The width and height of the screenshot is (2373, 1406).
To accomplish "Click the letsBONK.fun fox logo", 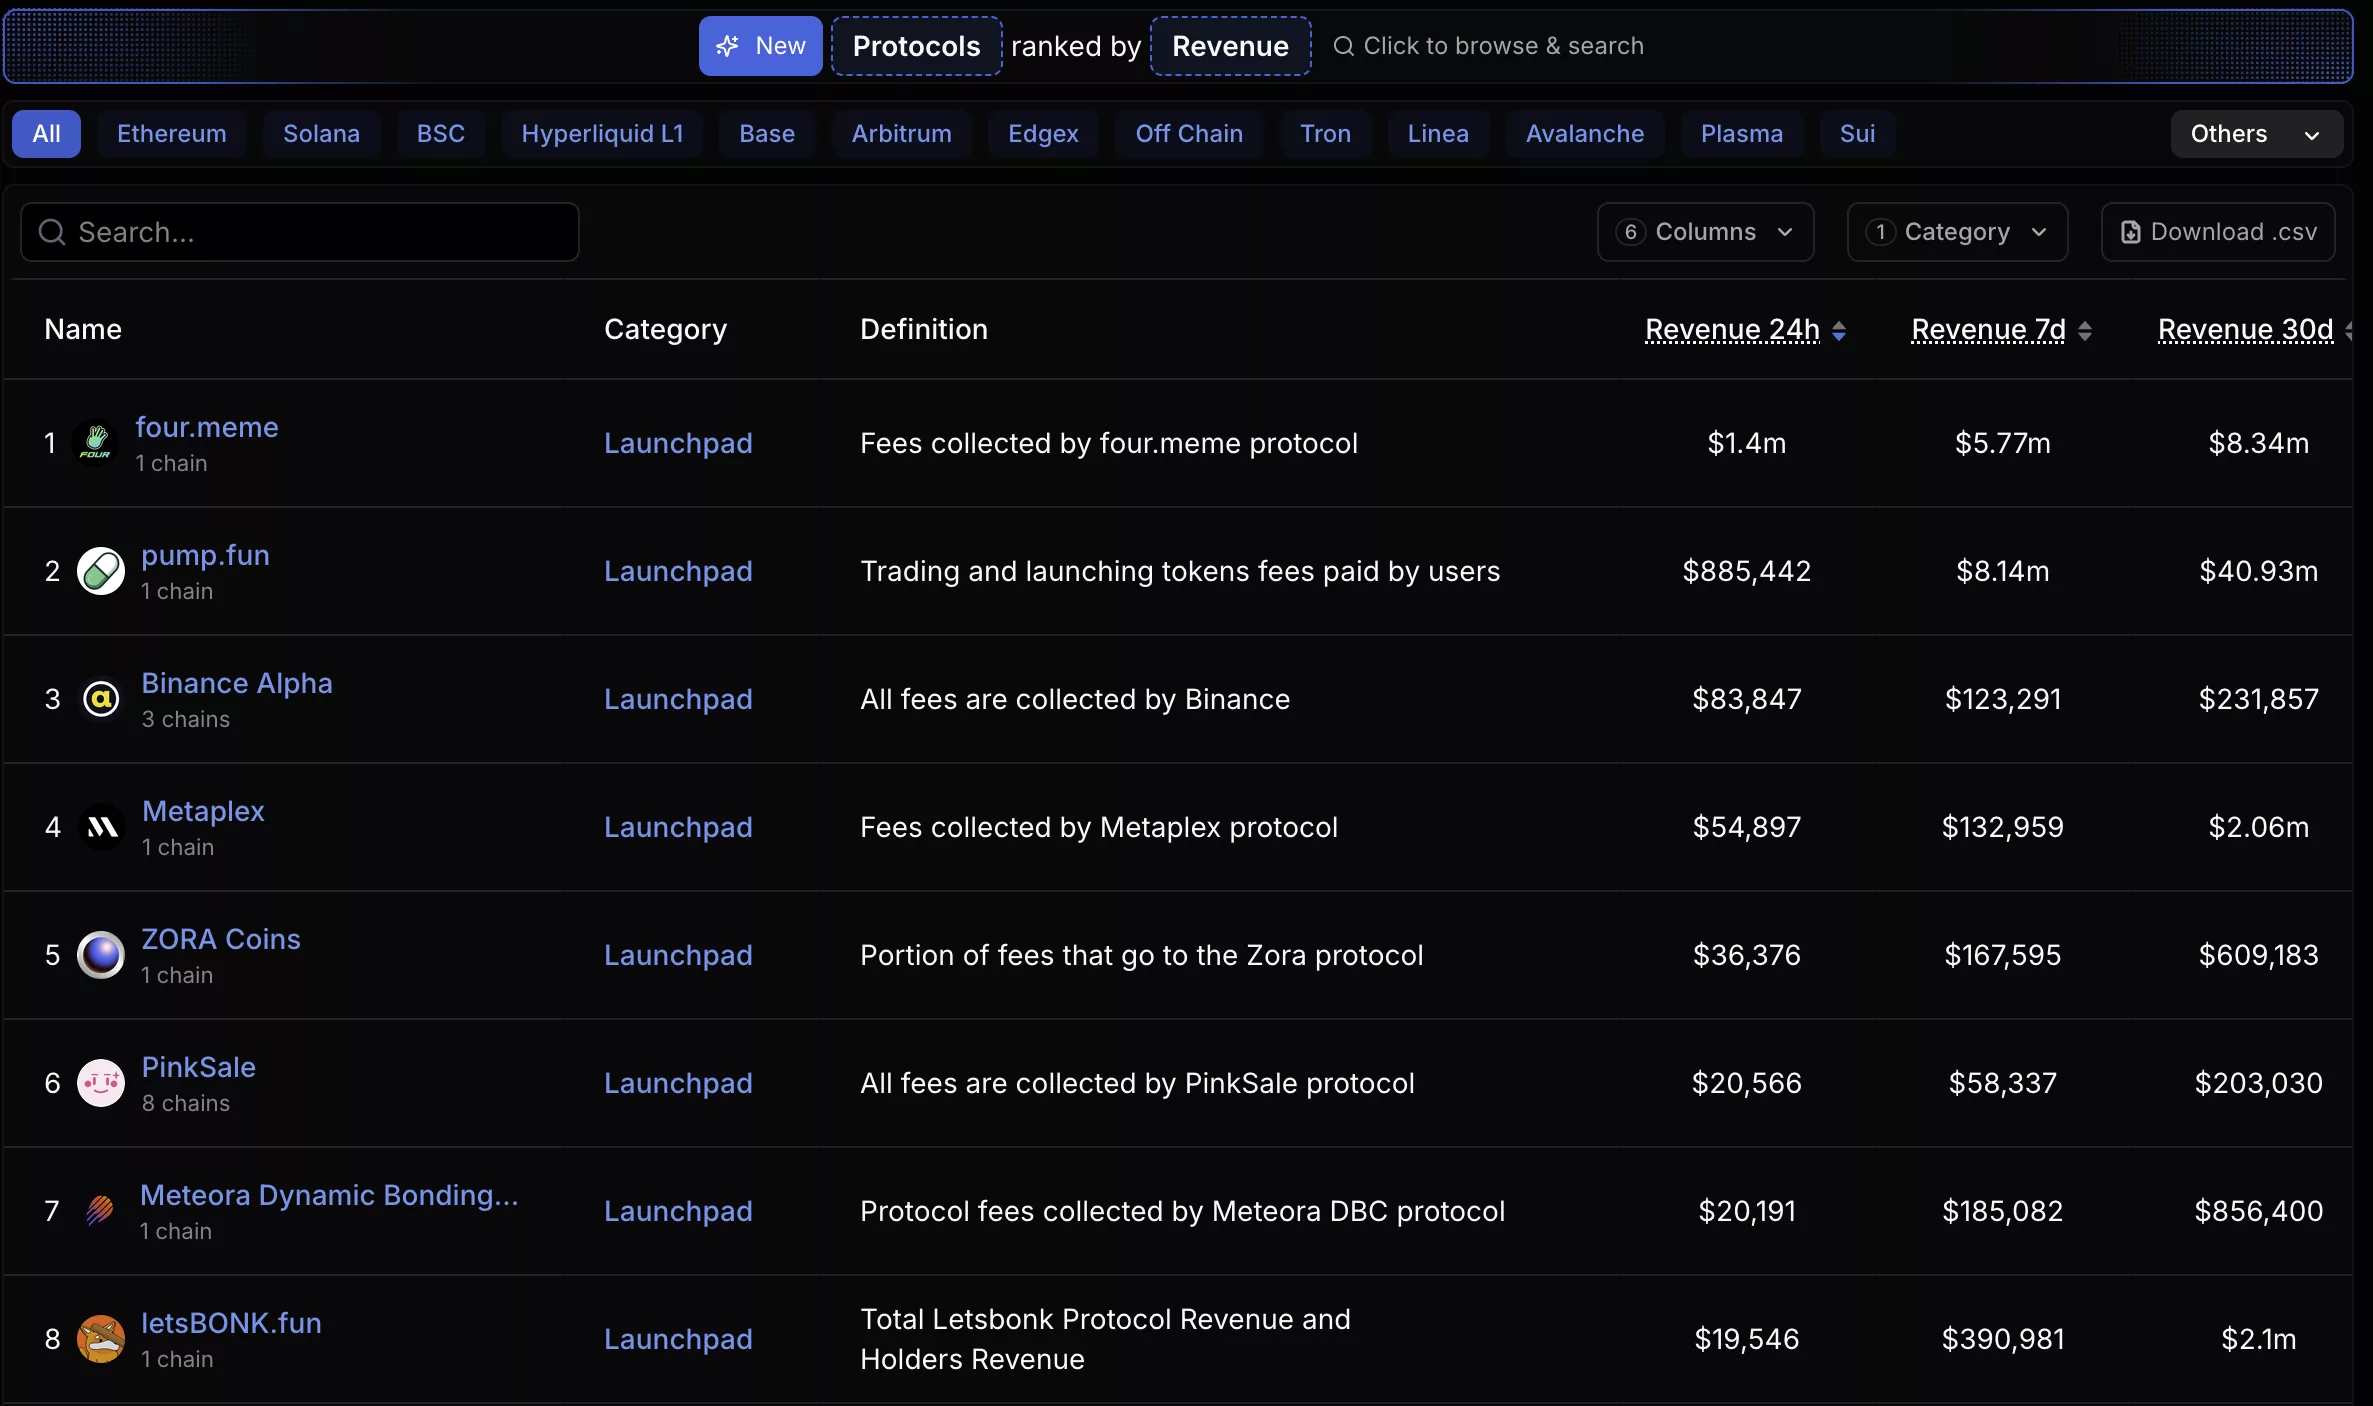I will point(100,1339).
